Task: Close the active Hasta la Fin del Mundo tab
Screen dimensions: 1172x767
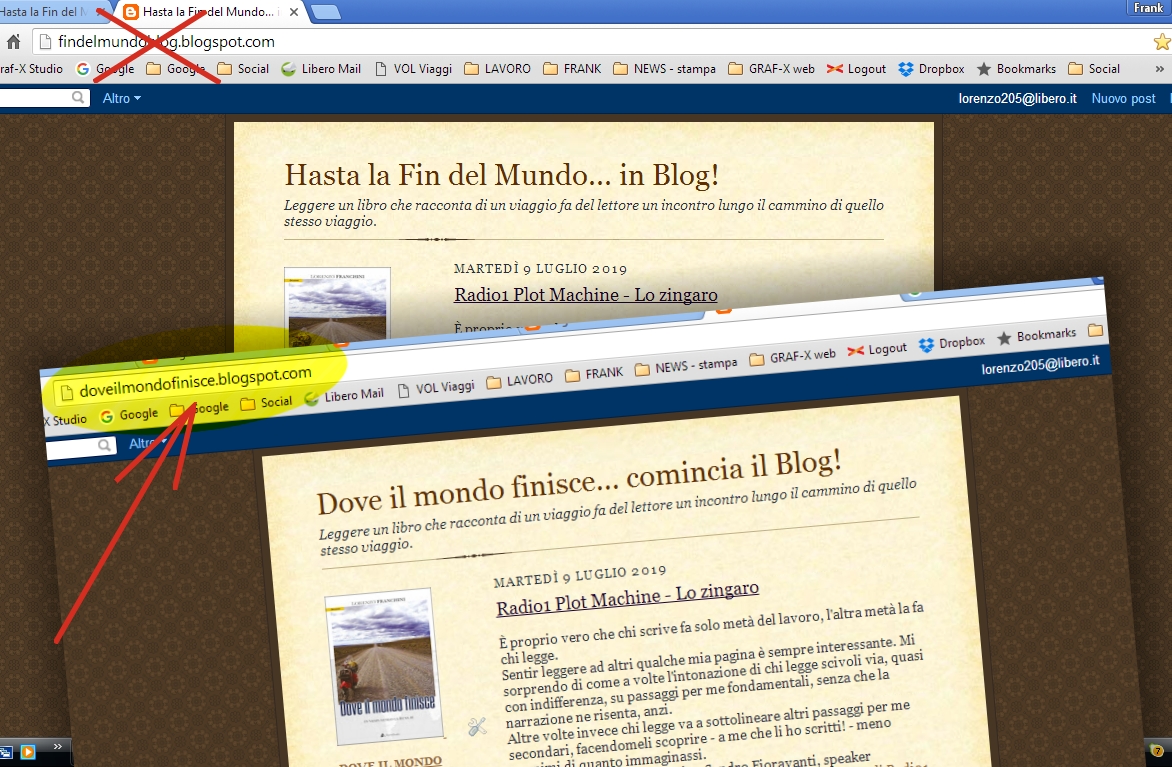Action: click(x=294, y=12)
